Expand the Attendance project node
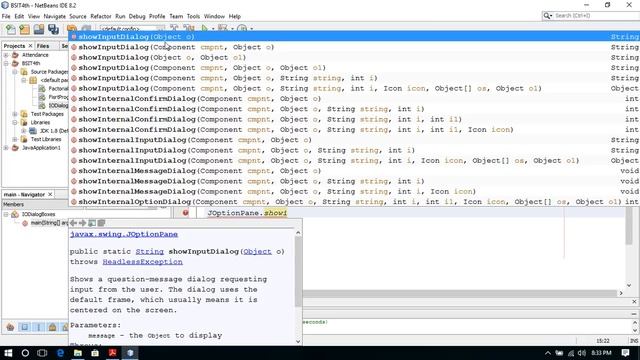640x360 pixels. tap(6, 55)
